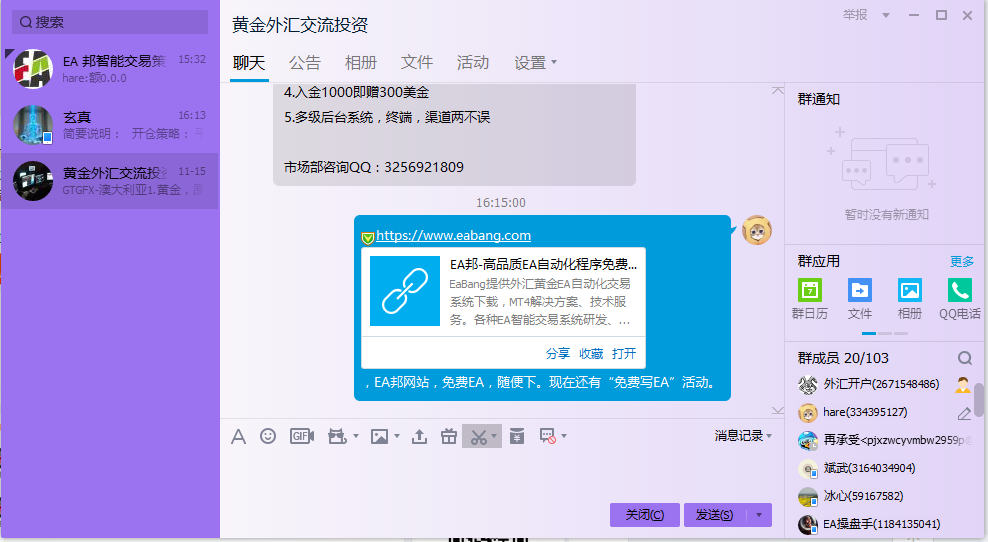Viewport: 988px width, 542px height.
Task: Click the sender's avatar in chat
Action: [x=757, y=230]
